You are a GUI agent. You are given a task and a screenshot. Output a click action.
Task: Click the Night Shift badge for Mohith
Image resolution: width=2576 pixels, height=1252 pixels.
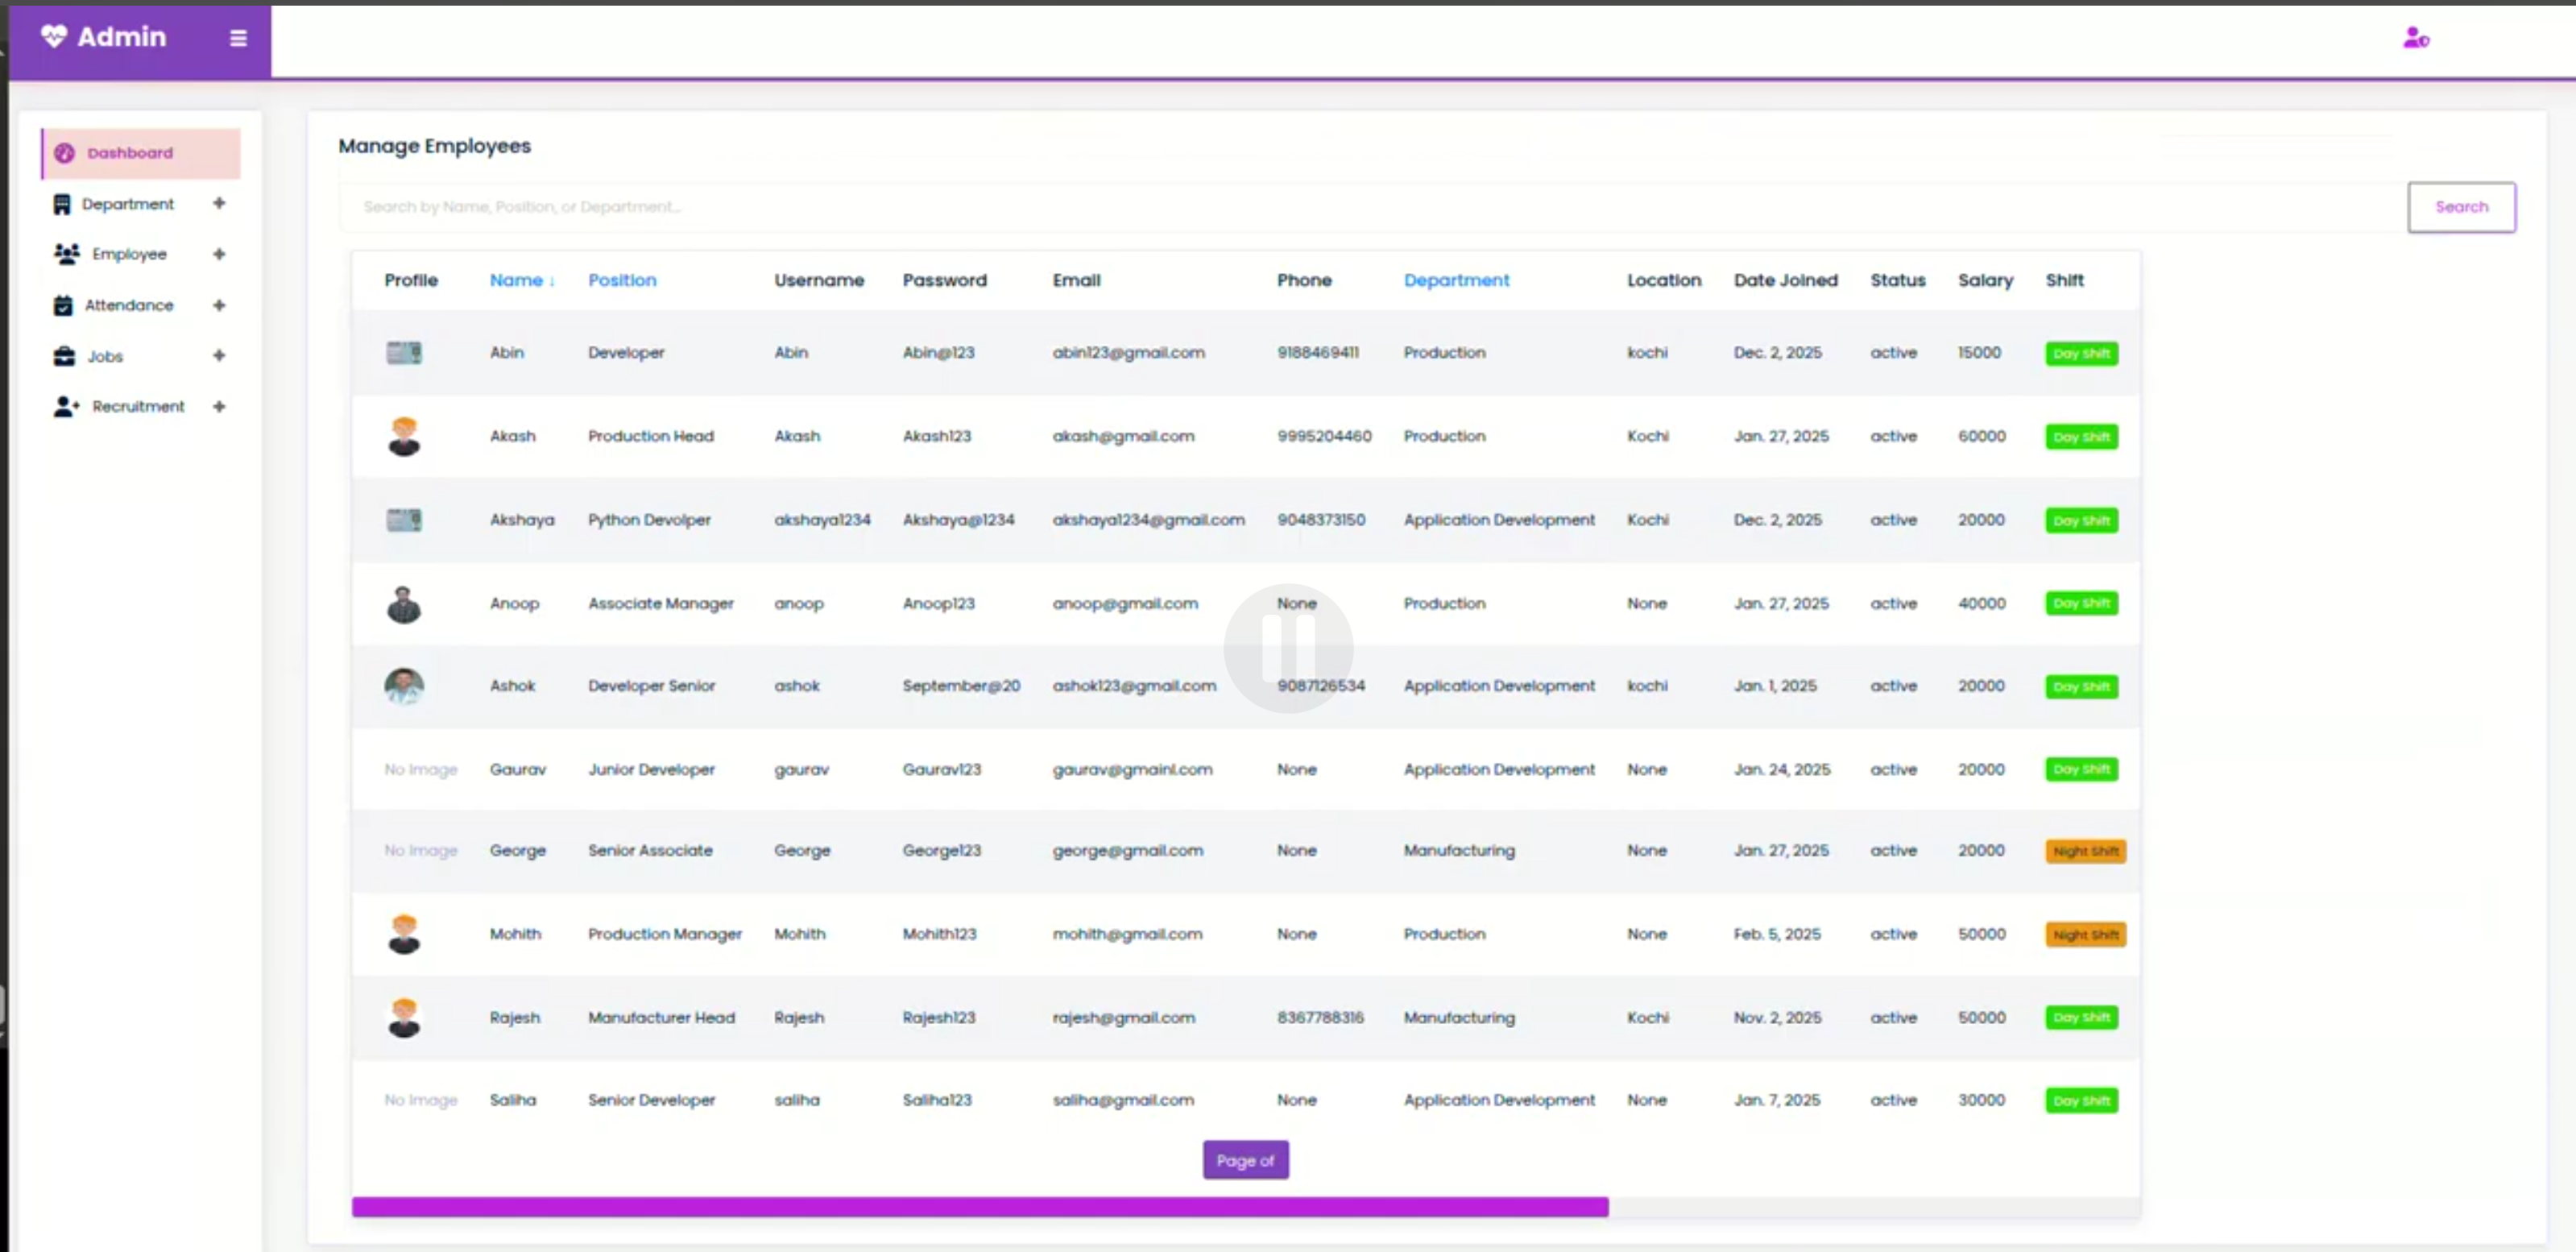pos(2085,934)
